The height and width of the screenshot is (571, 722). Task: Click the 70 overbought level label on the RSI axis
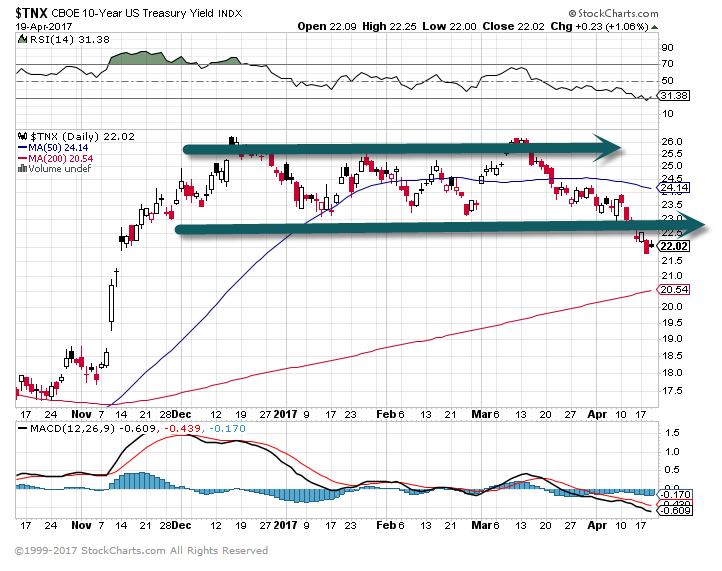pos(667,64)
